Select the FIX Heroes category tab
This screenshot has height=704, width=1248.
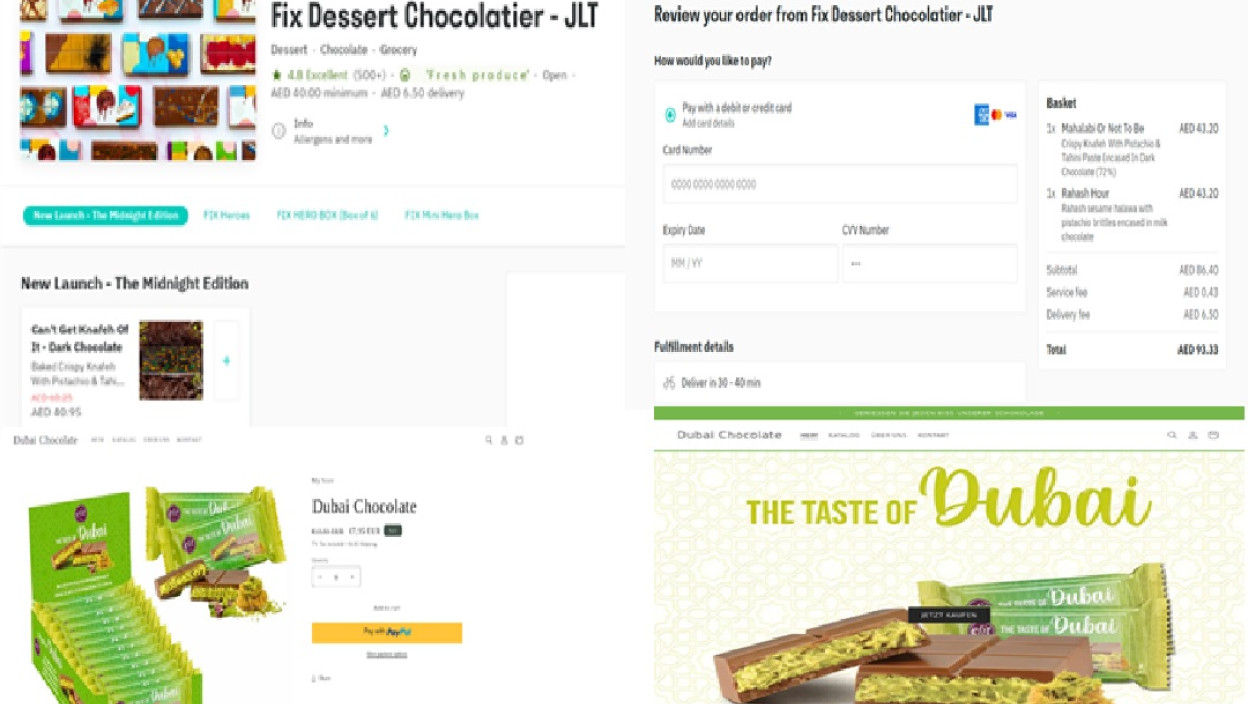pyautogui.click(x=226, y=215)
